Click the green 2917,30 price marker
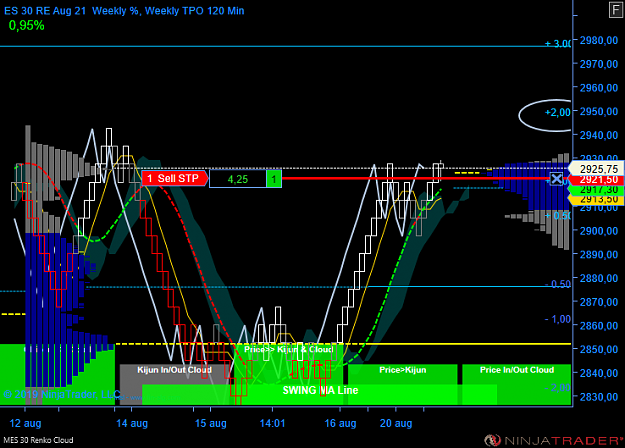 tap(596, 190)
